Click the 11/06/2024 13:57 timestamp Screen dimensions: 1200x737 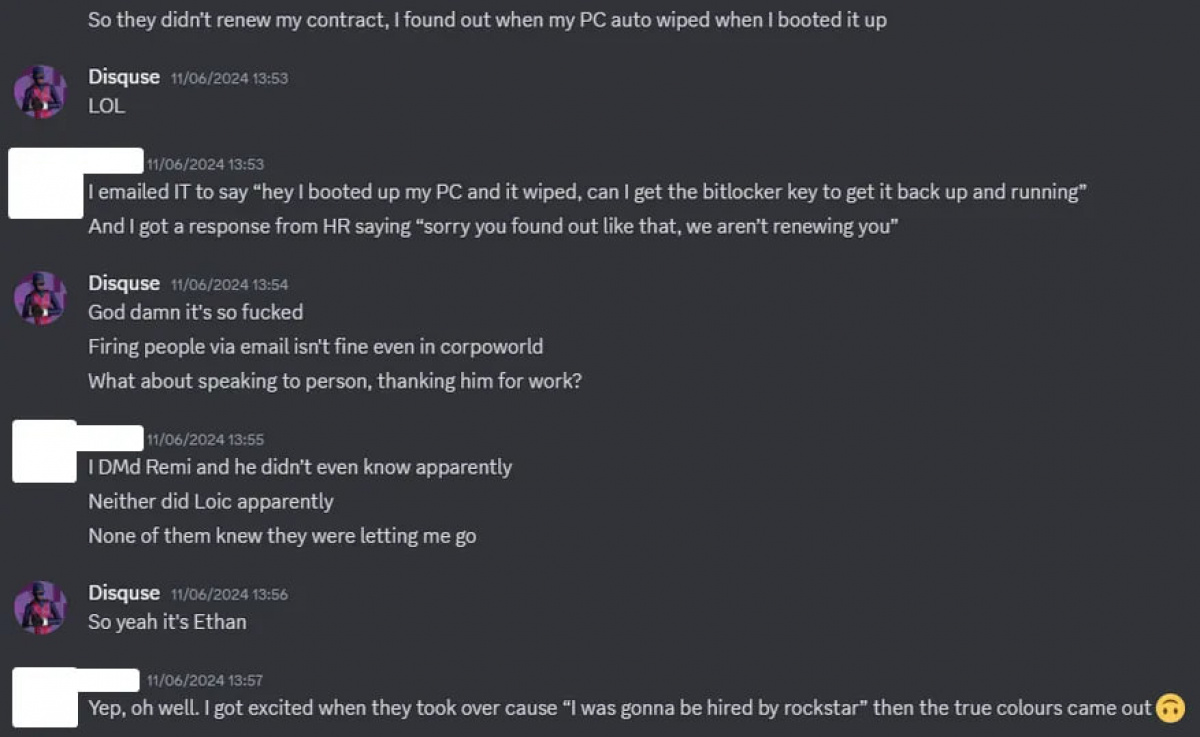(205, 681)
